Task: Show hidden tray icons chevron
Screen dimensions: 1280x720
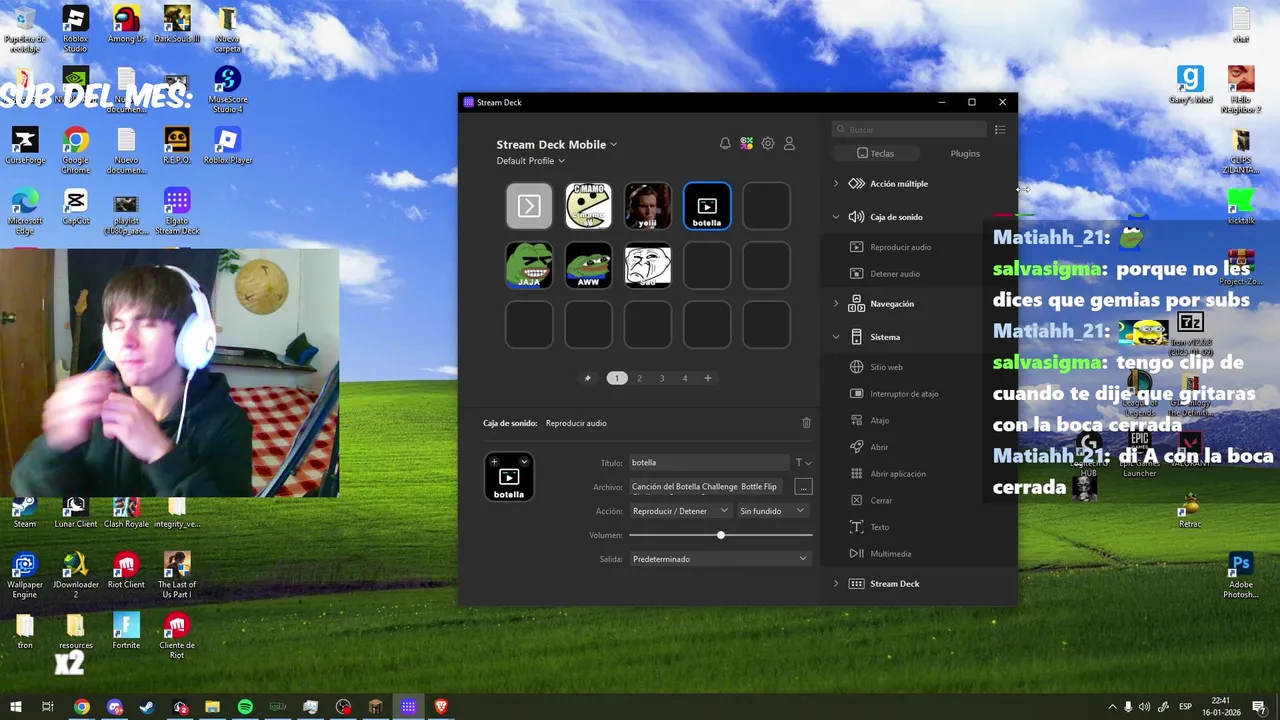Action: [1112, 707]
